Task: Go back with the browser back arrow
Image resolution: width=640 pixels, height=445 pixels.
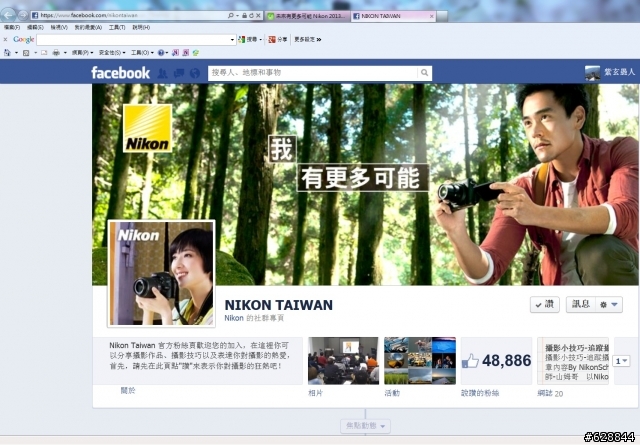Action: (8, 15)
